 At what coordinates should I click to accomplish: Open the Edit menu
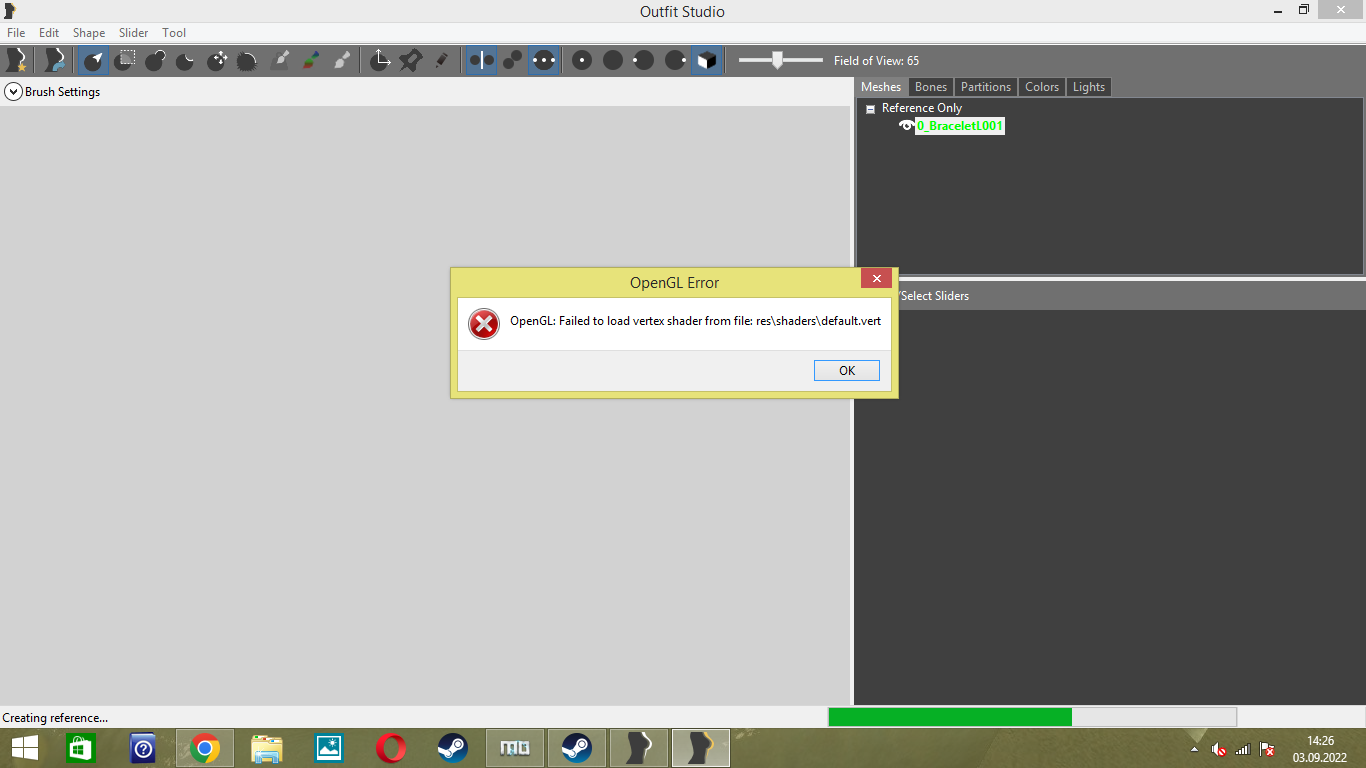(x=49, y=33)
